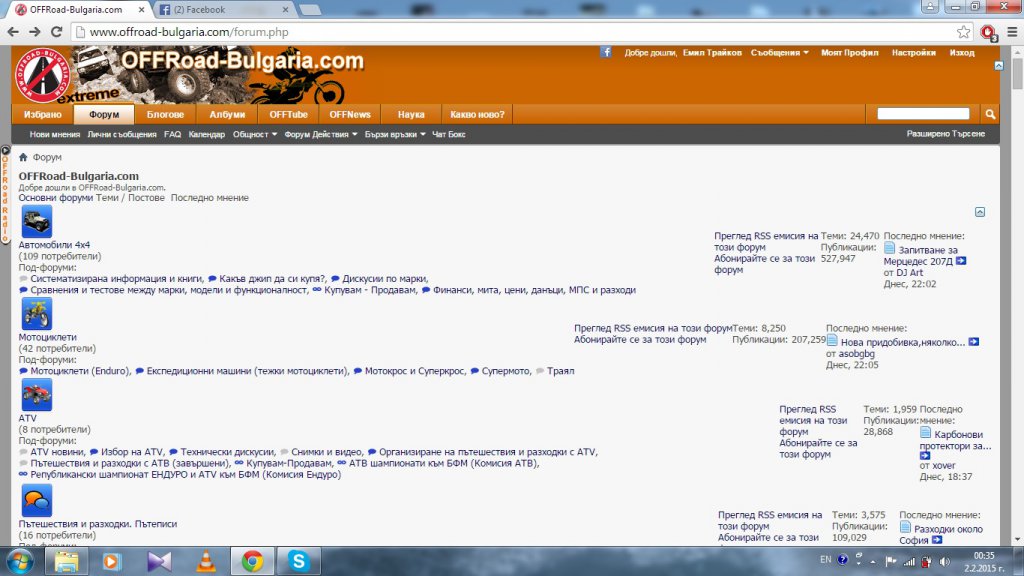Viewport: 1024px width, 576px height.
Task: Open the FAQ link
Action: click(172, 134)
